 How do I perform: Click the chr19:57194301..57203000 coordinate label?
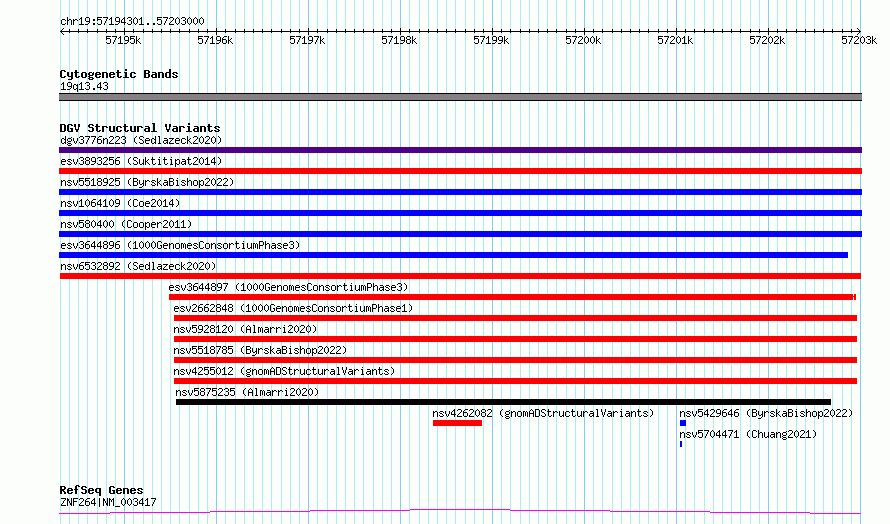[132, 22]
